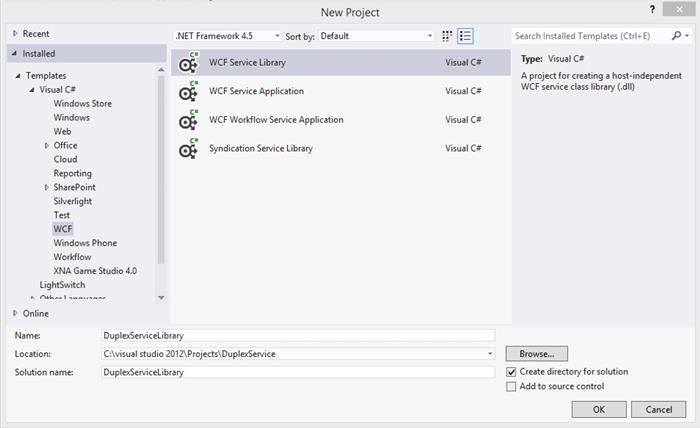
Task: Click the template tree scrollbar up arrow
Action: [161, 70]
